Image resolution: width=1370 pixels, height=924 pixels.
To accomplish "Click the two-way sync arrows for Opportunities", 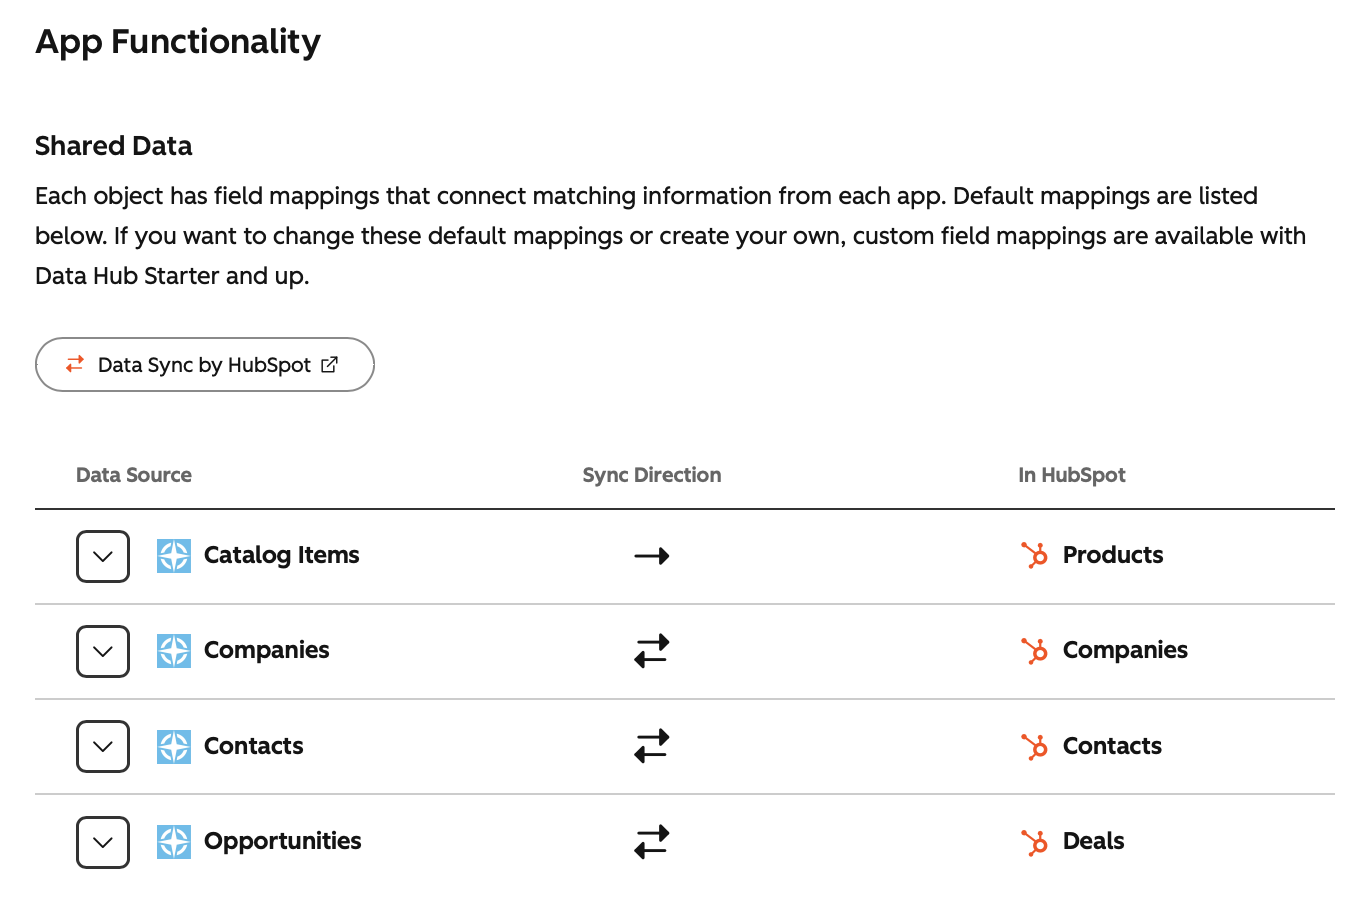I will point(652,842).
